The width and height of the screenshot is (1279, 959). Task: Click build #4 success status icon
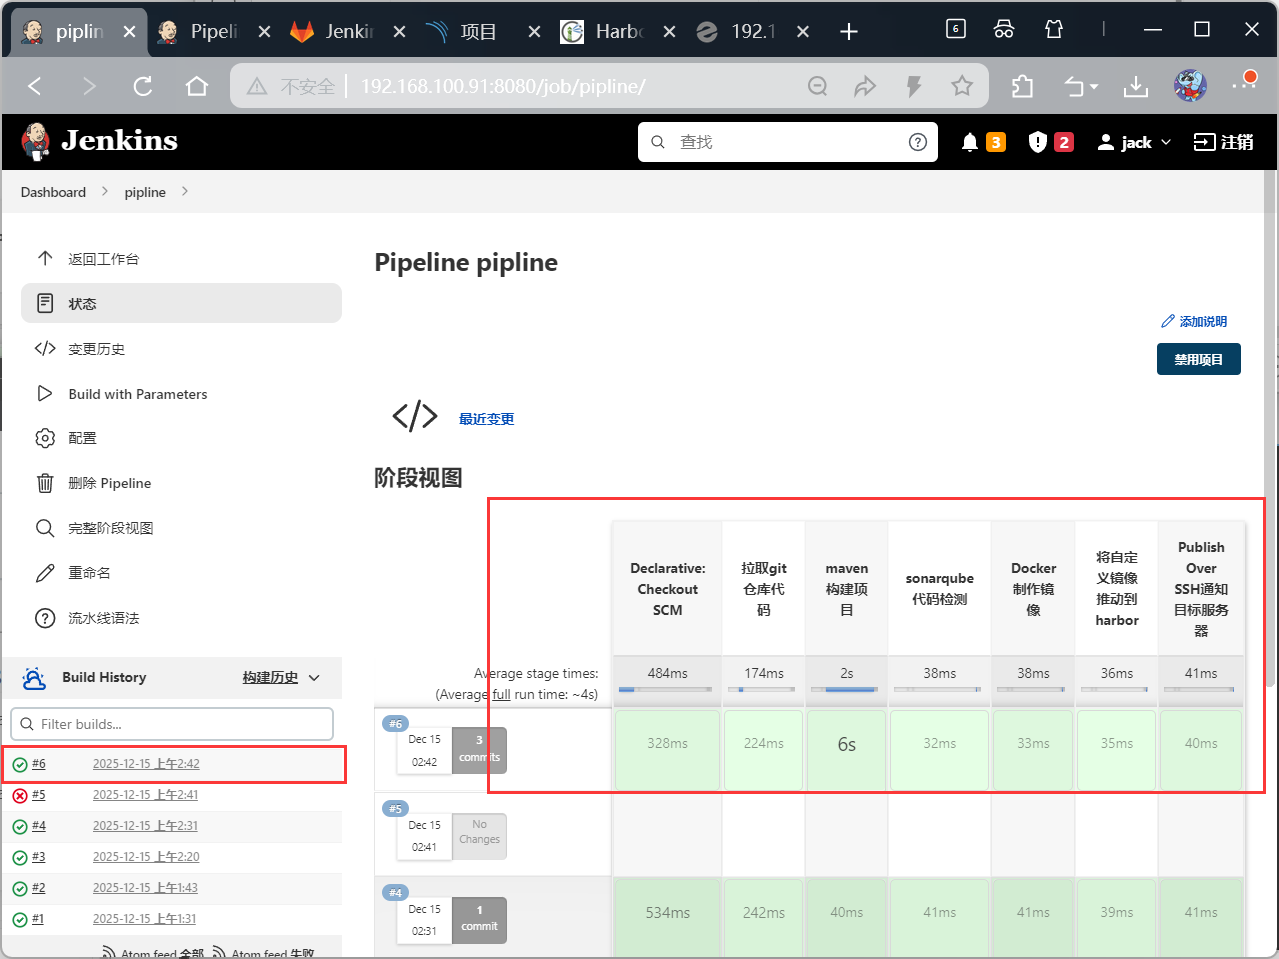coord(19,827)
